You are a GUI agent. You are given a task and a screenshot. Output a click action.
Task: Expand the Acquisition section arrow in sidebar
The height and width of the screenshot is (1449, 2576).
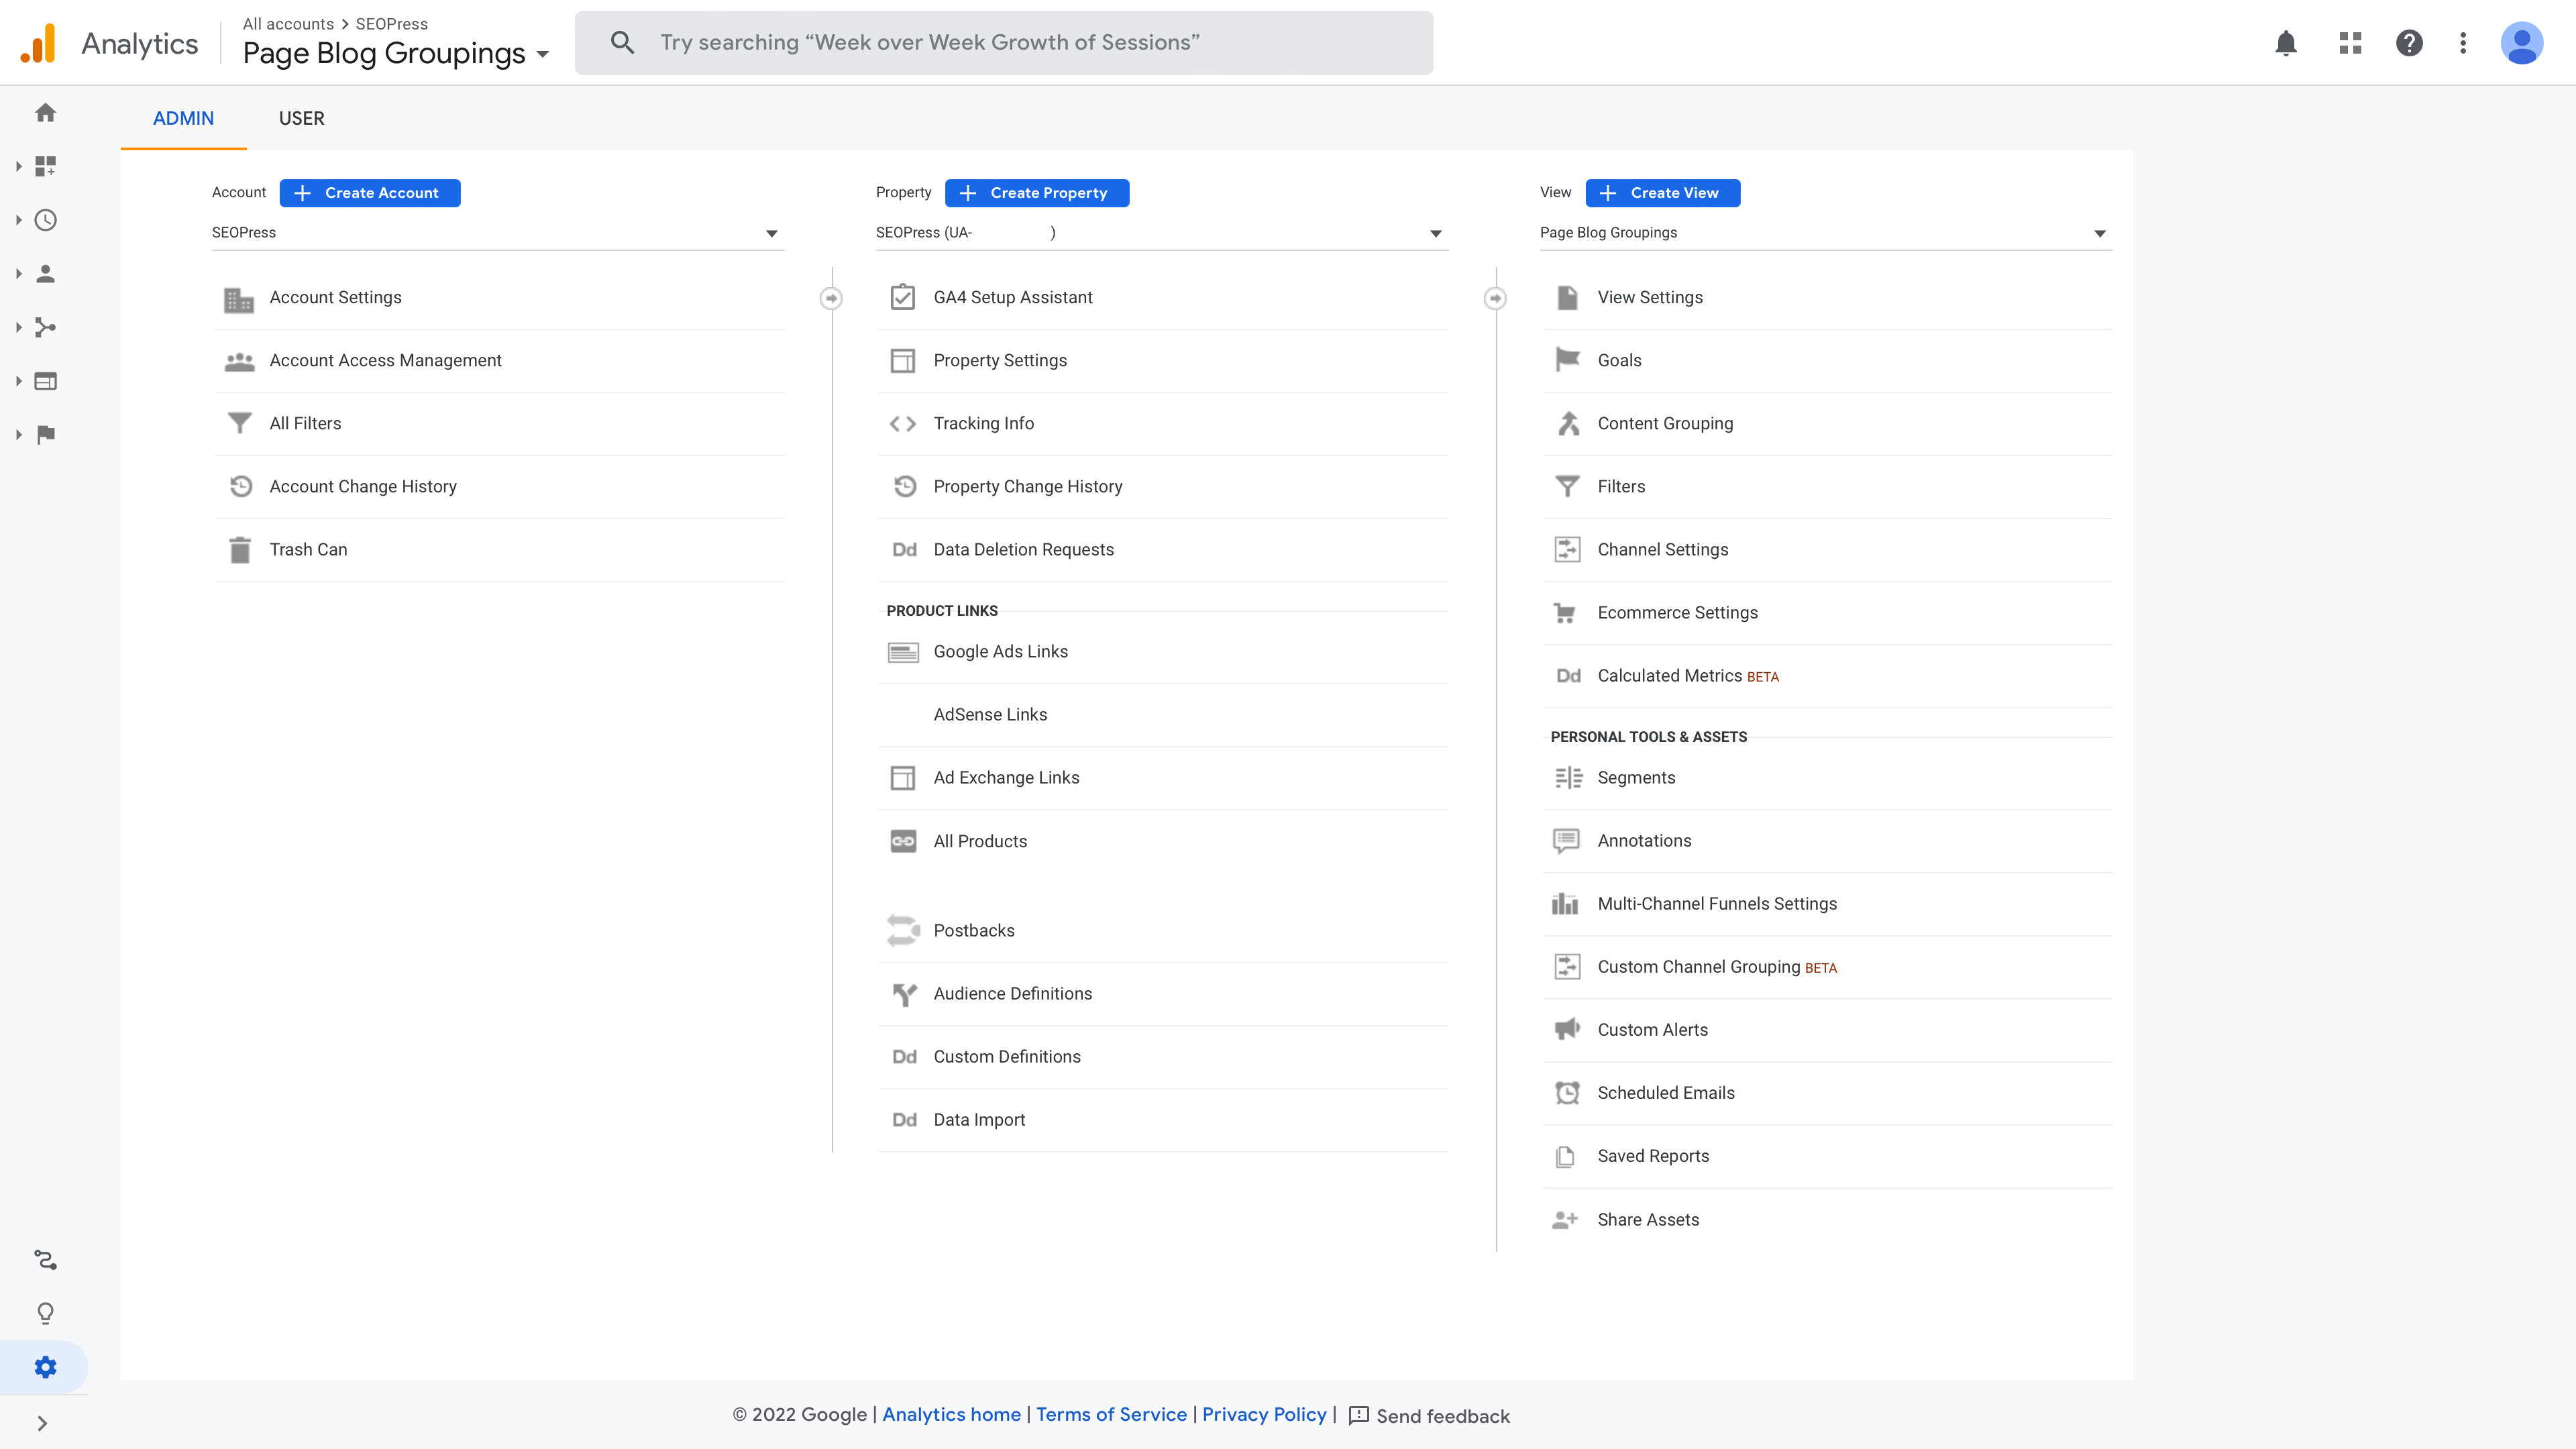(18, 327)
